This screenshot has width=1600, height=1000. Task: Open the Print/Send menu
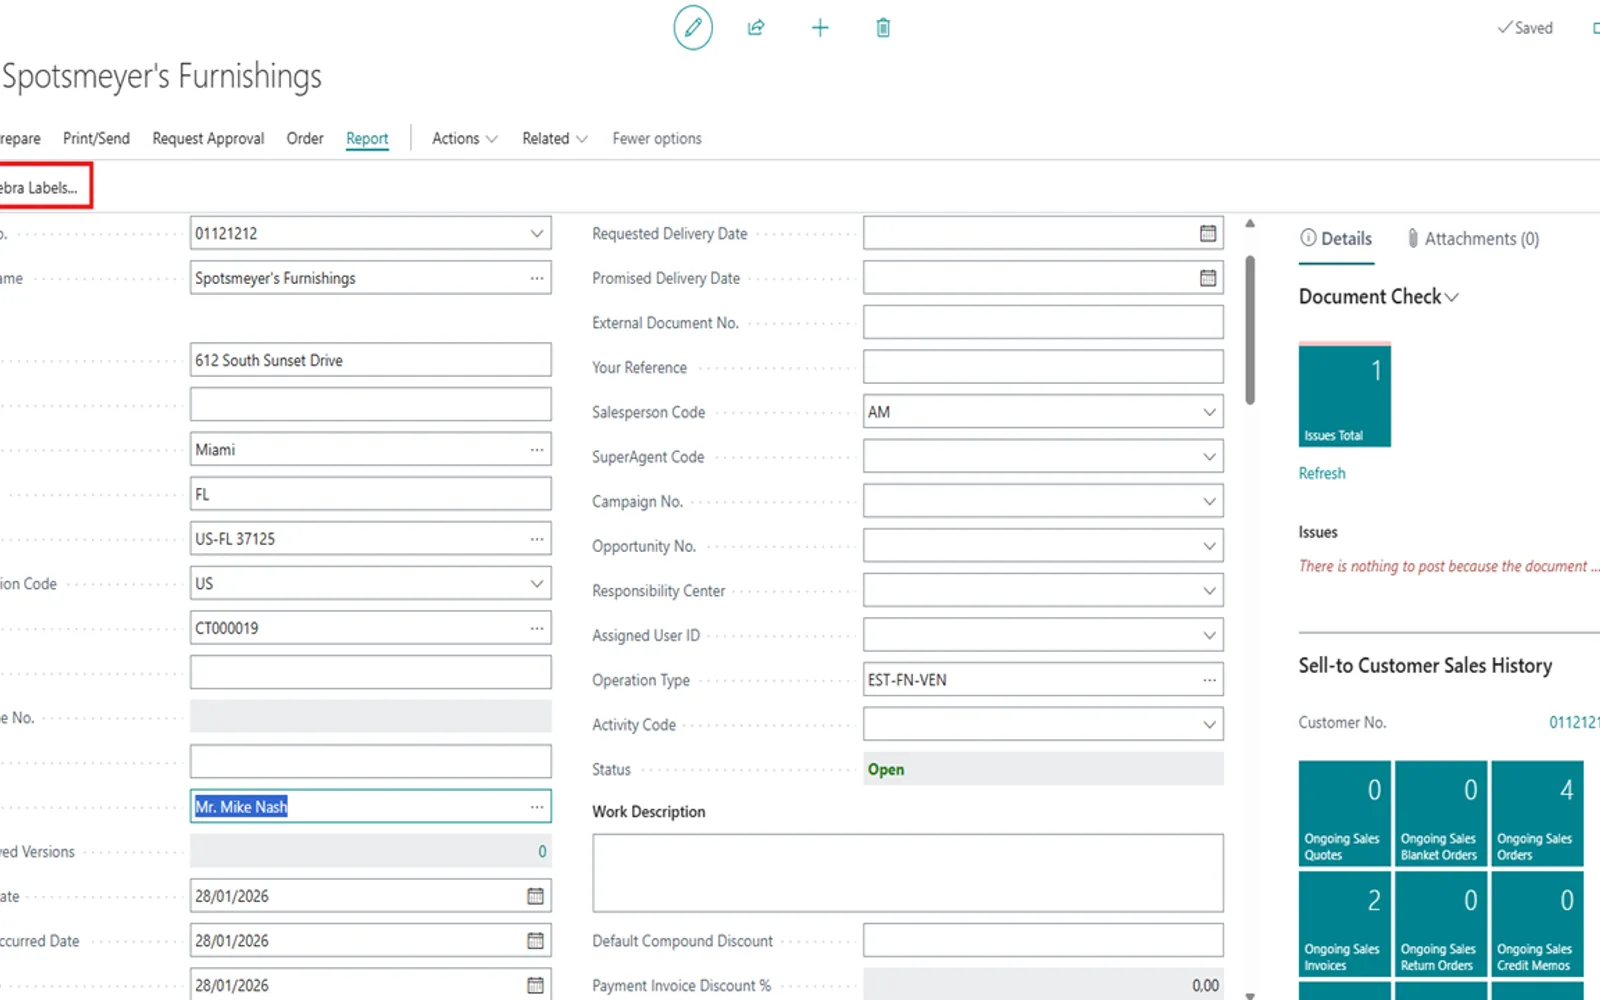(96, 138)
